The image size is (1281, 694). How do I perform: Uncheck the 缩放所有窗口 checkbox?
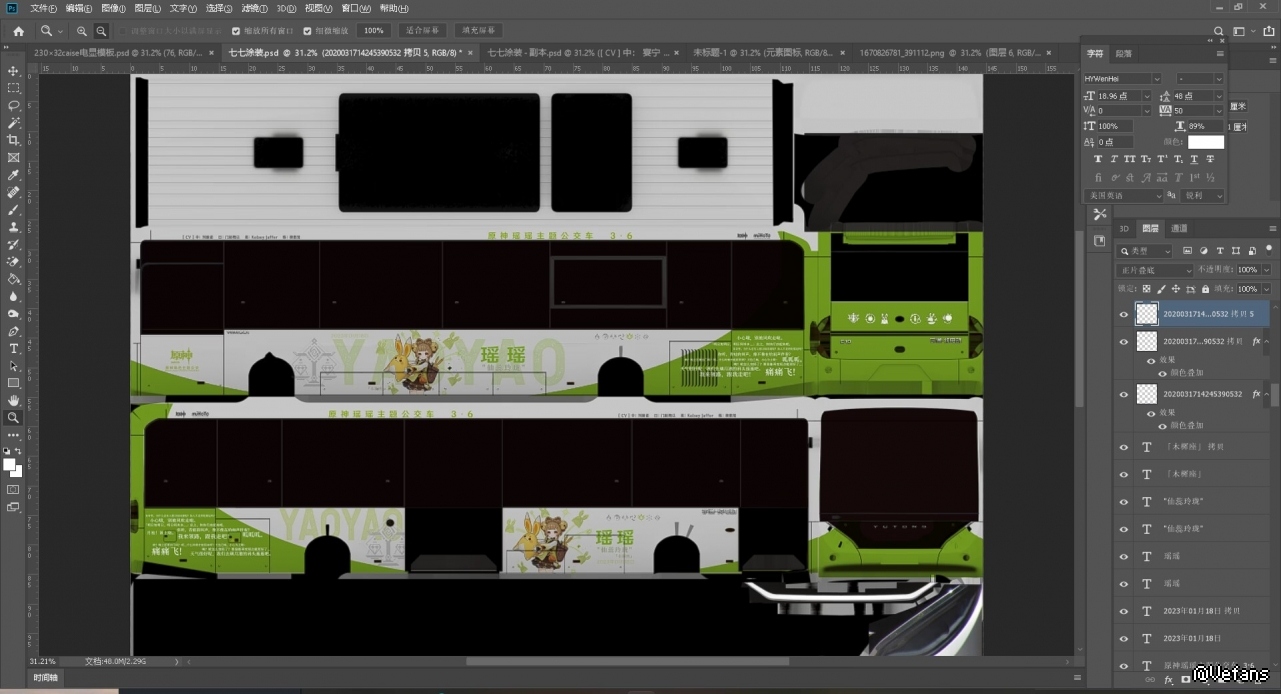coord(236,31)
